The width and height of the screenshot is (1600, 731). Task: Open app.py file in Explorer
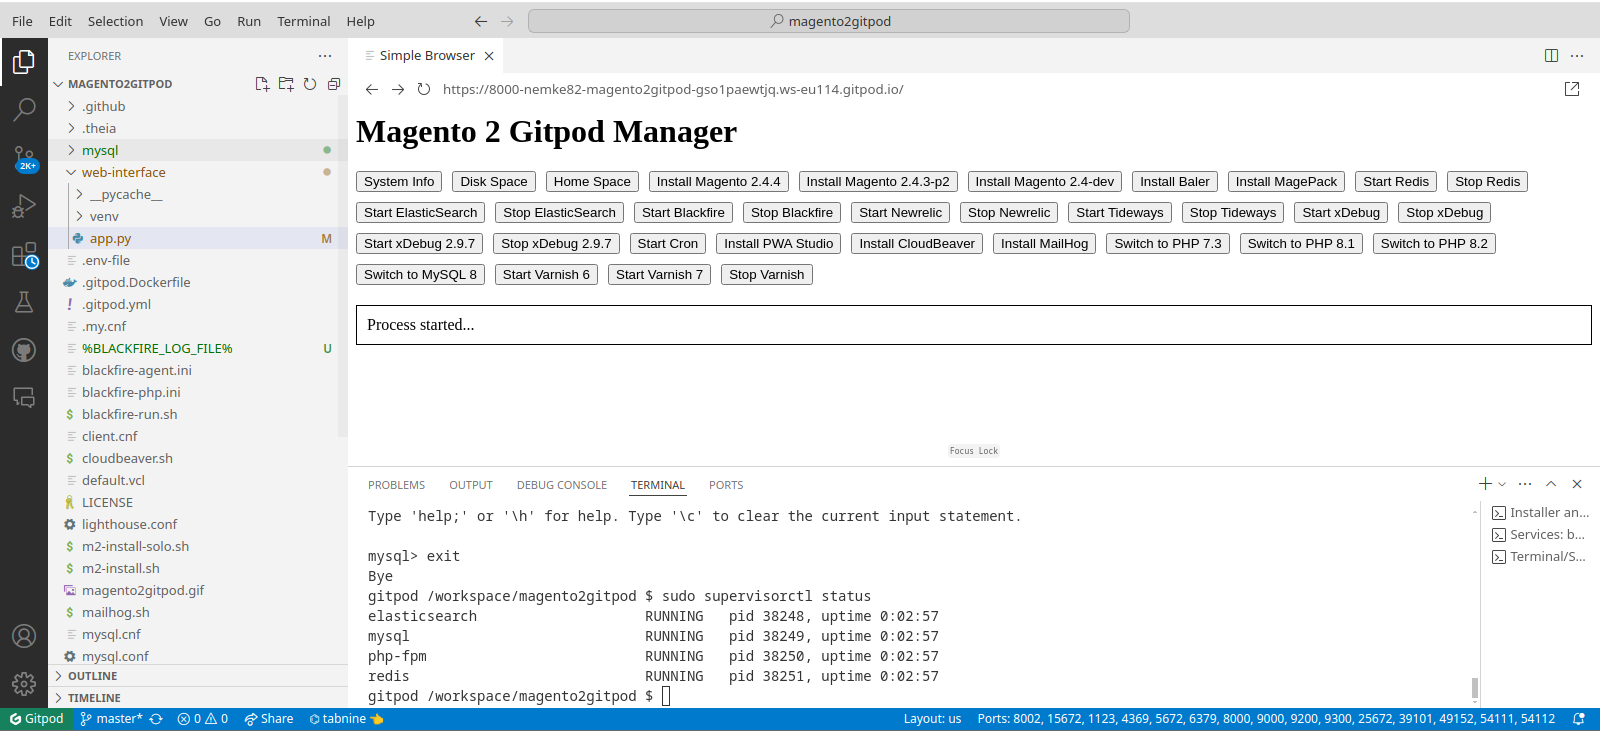coord(110,238)
